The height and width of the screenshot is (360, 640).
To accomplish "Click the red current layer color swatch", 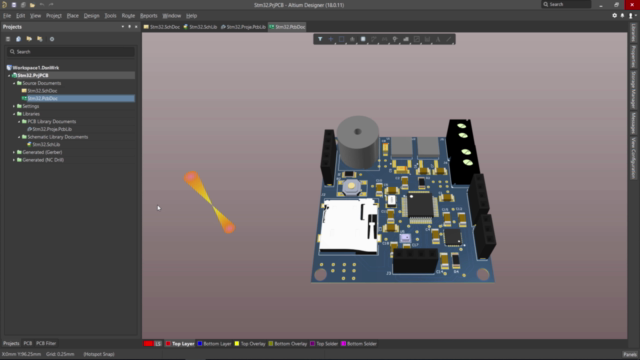I will (149, 344).
